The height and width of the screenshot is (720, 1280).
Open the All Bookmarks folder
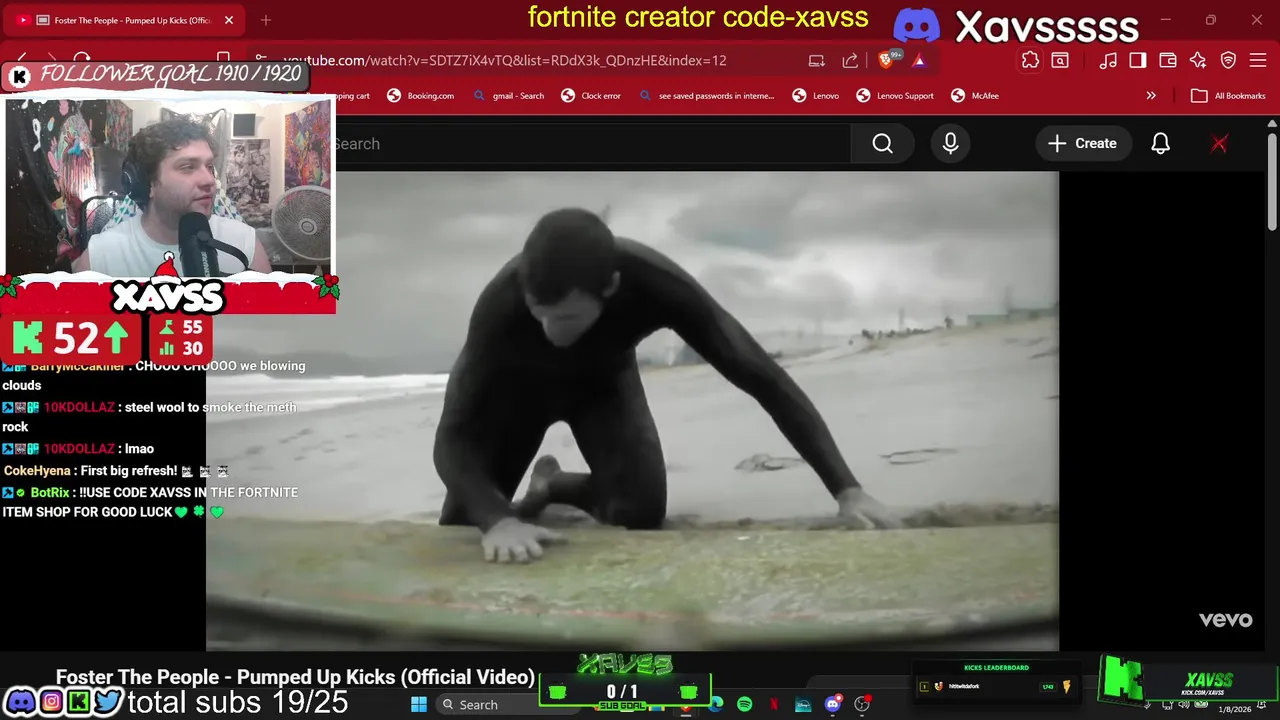1229,96
